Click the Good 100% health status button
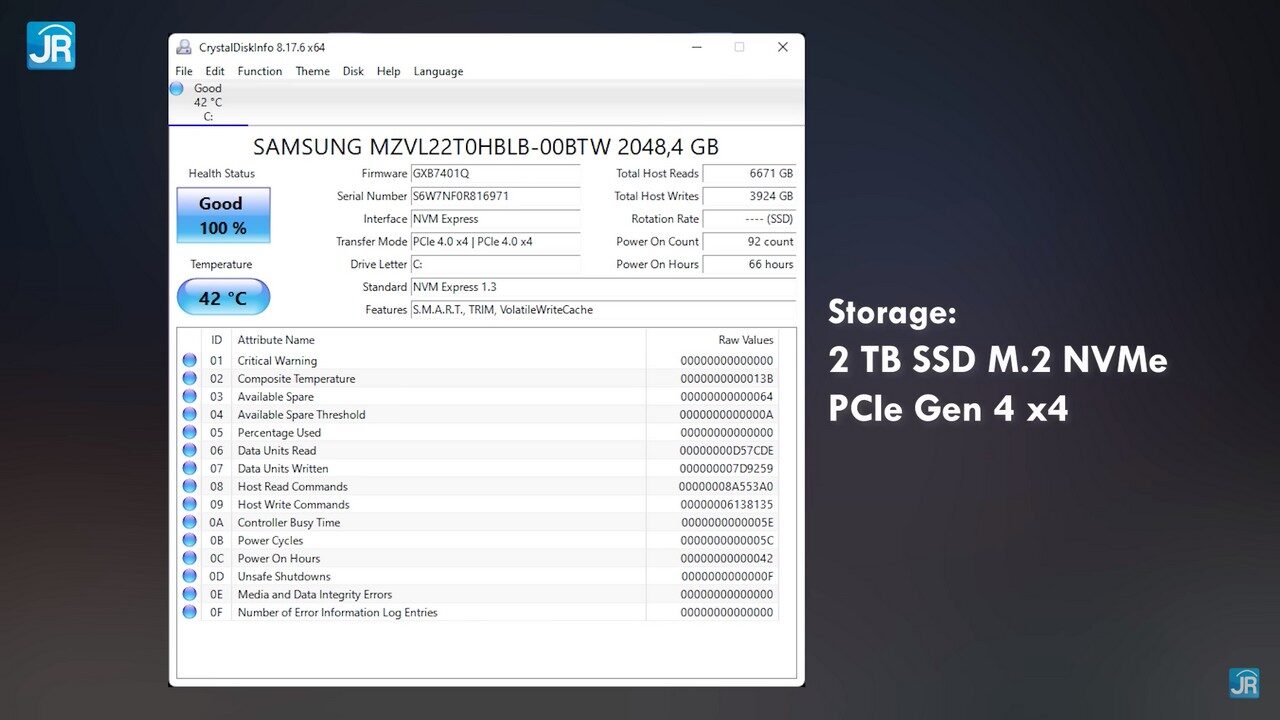 (222, 214)
